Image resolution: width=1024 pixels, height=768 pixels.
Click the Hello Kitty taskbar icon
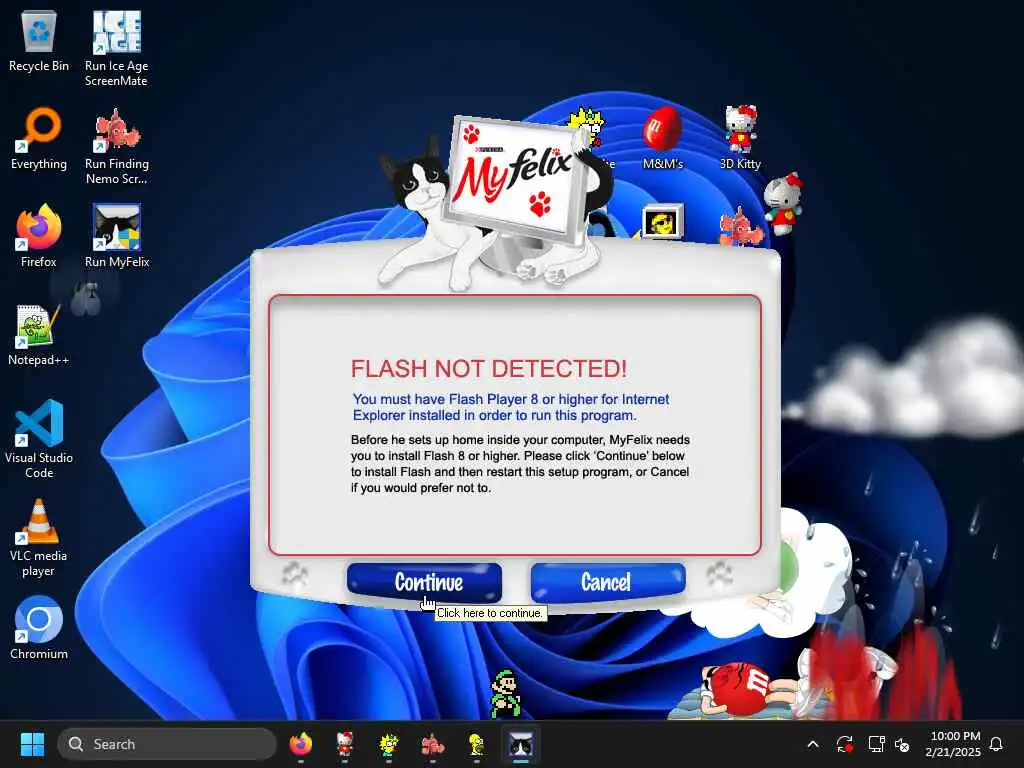pos(345,744)
